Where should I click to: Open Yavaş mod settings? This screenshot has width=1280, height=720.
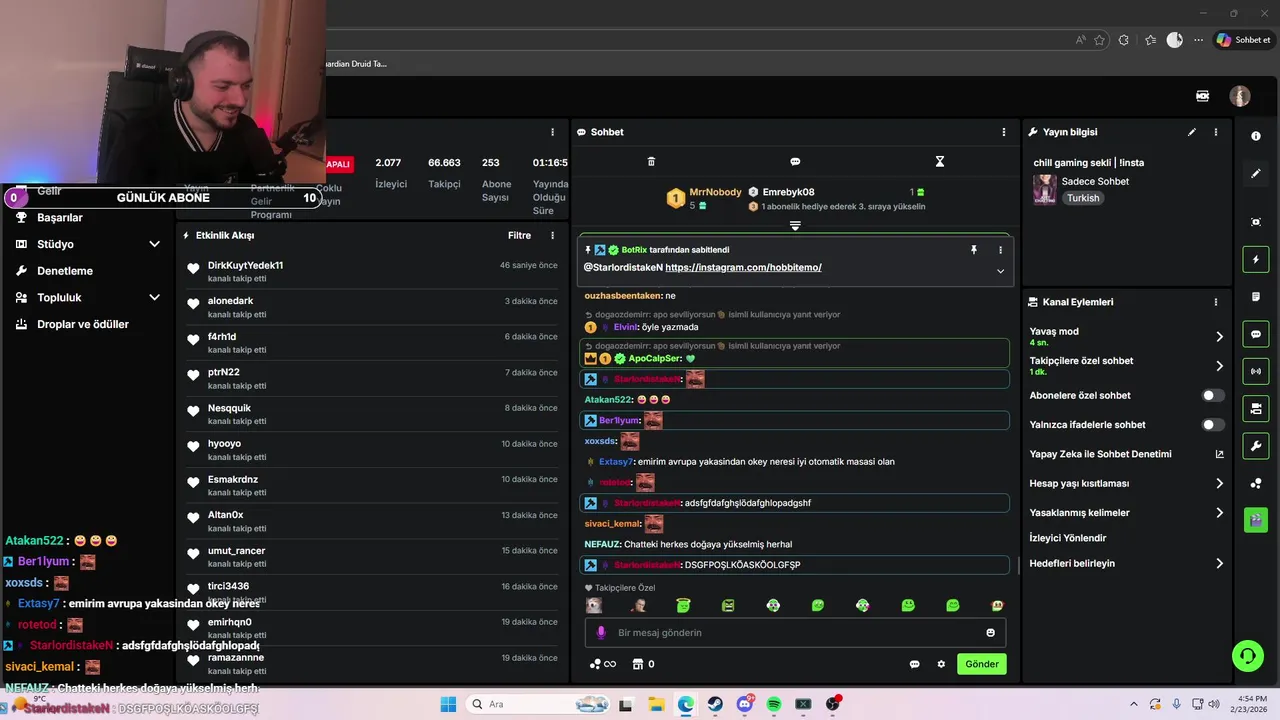(x=1127, y=336)
